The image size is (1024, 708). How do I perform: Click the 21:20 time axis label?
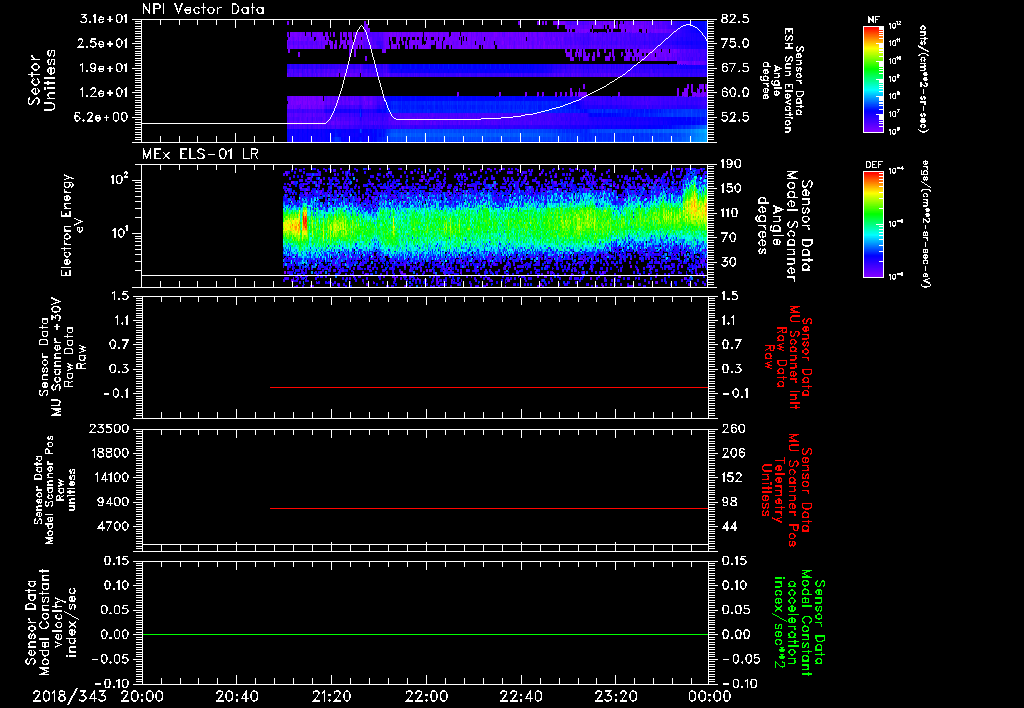tap(331, 696)
